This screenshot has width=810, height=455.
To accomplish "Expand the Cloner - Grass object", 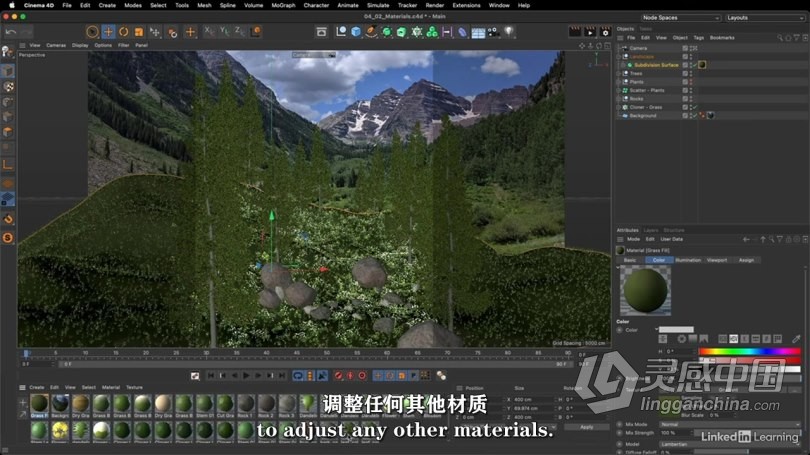I will point(619,107).
